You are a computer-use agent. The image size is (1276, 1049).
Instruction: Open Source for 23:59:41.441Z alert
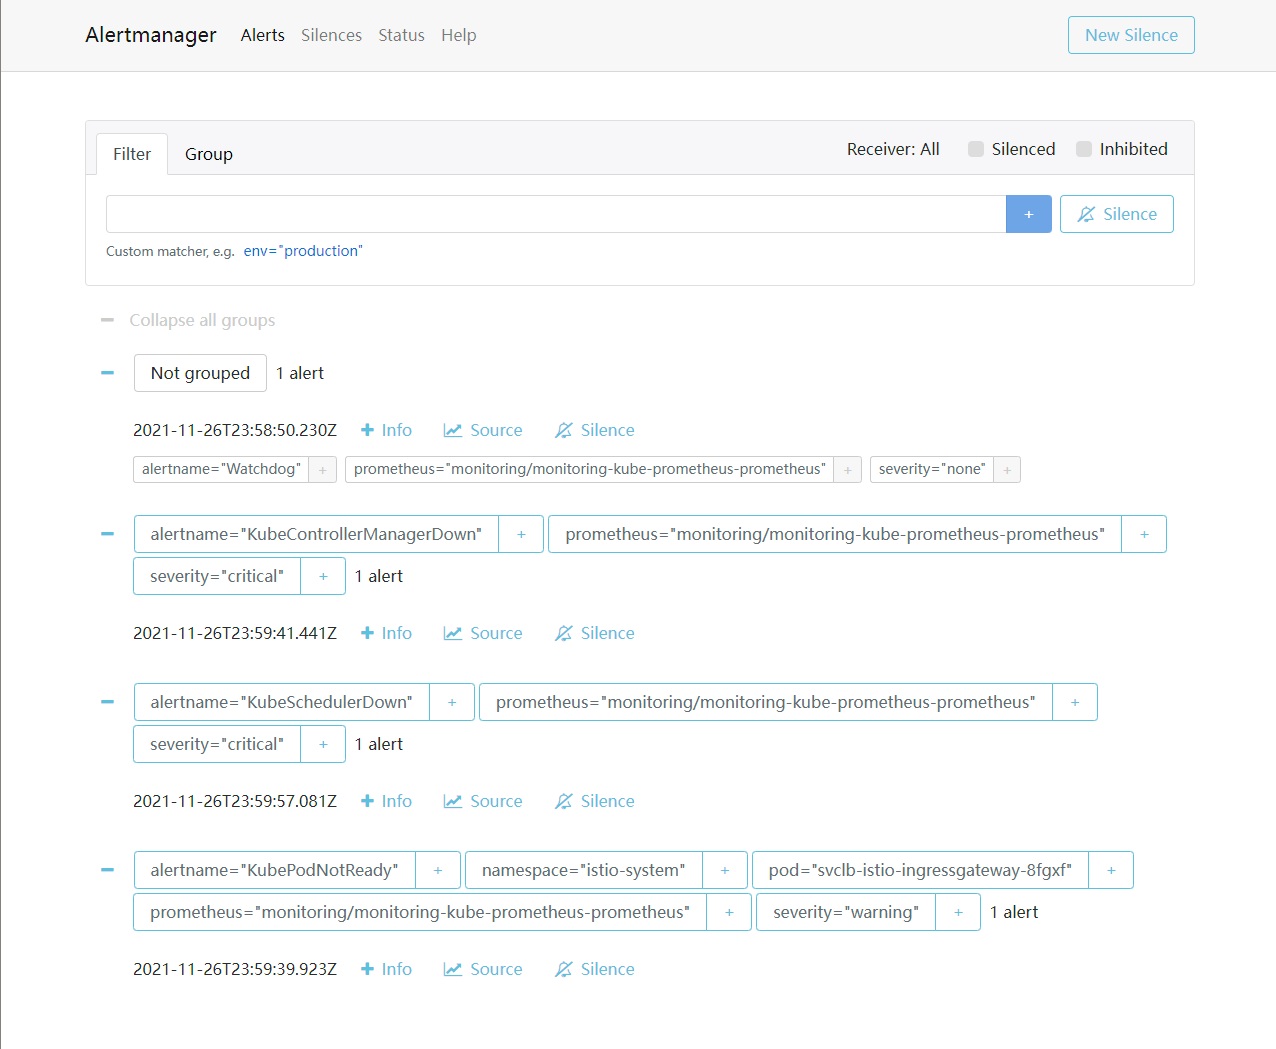point(483,633)
